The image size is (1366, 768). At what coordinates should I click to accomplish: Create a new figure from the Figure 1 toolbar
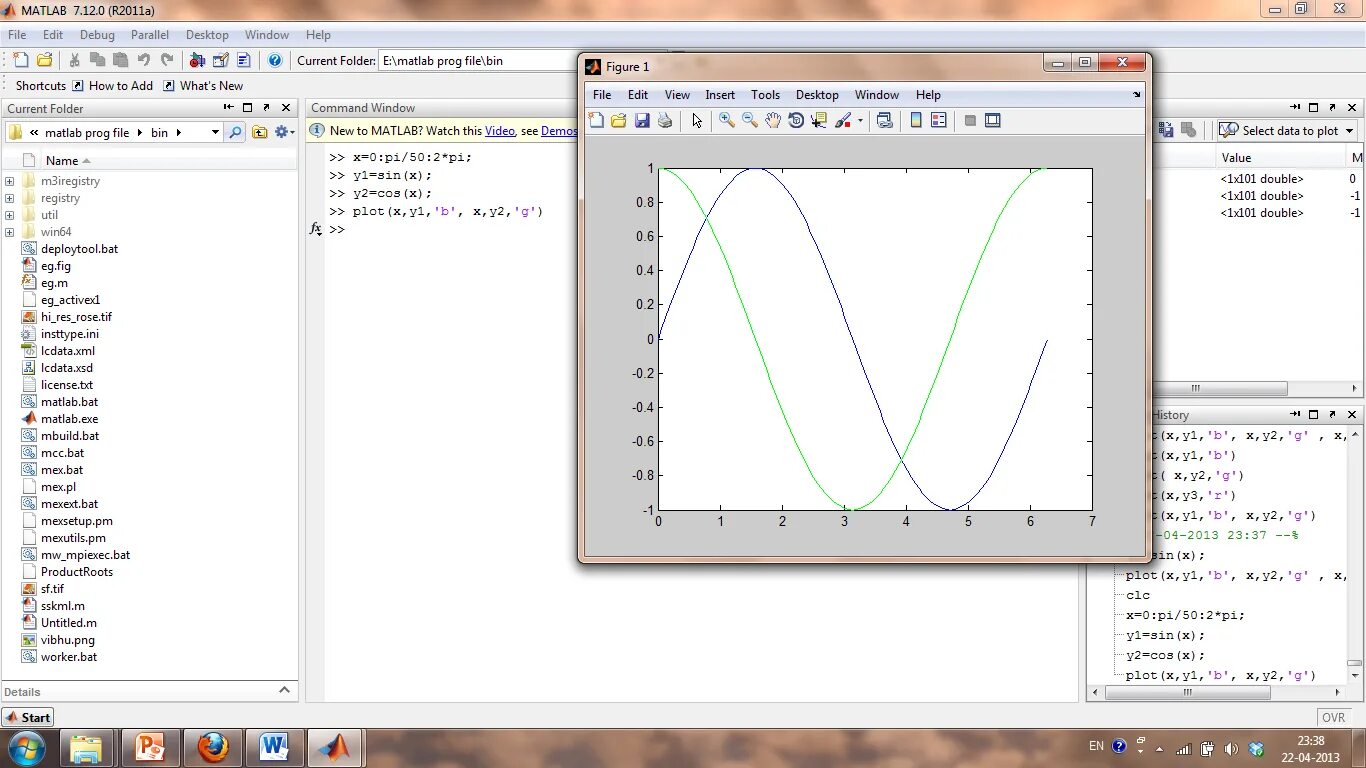point(597,120)
